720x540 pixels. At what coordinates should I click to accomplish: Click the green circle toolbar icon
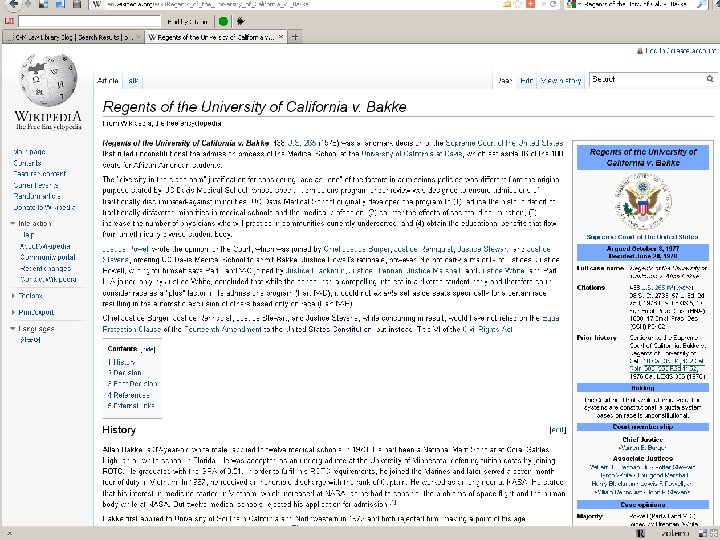pyautogui.click(x=223, y=21)
